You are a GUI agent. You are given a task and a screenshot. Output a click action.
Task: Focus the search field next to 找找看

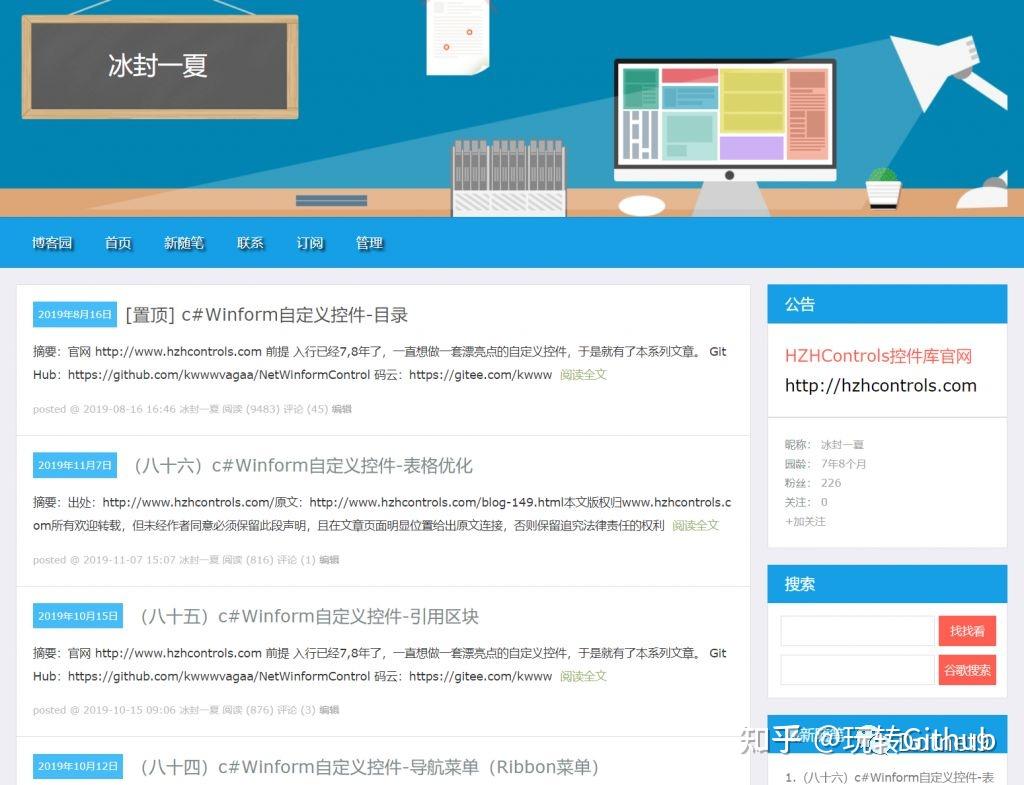click(858, 631)
